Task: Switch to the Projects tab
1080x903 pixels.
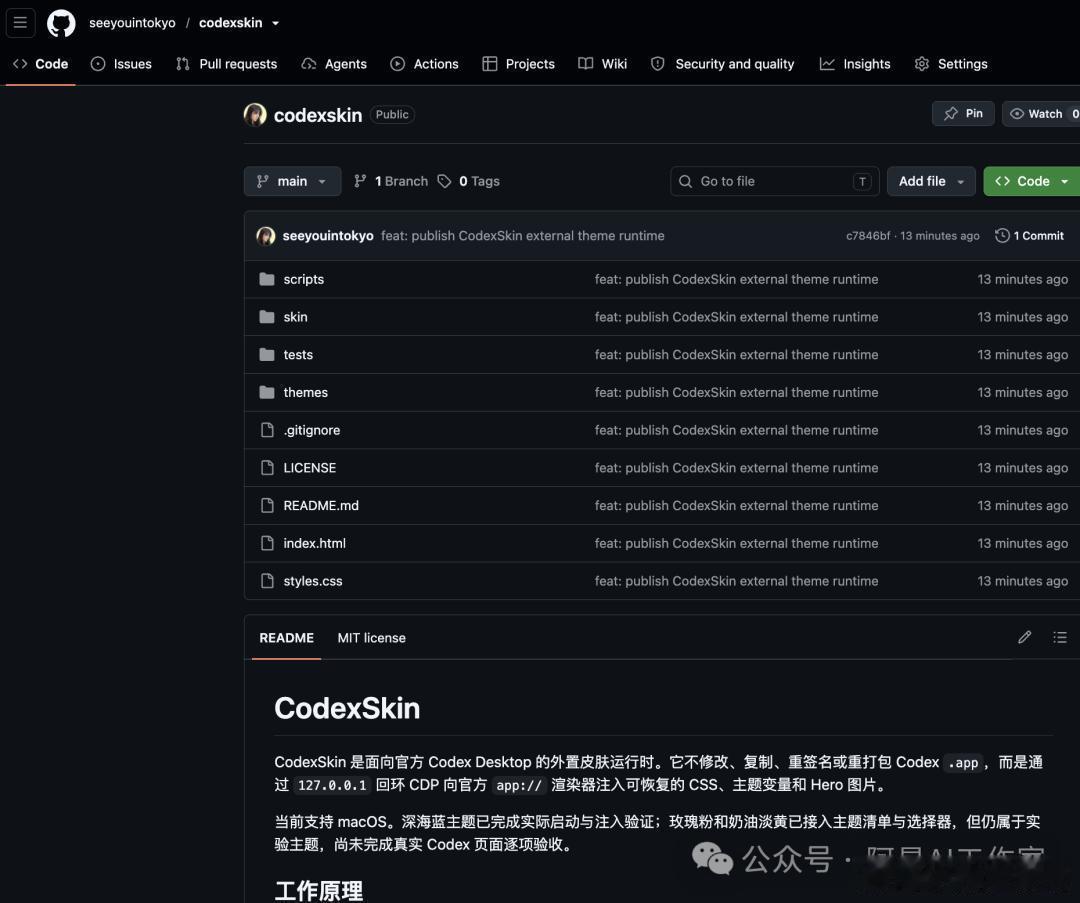Action: [519, 64]
